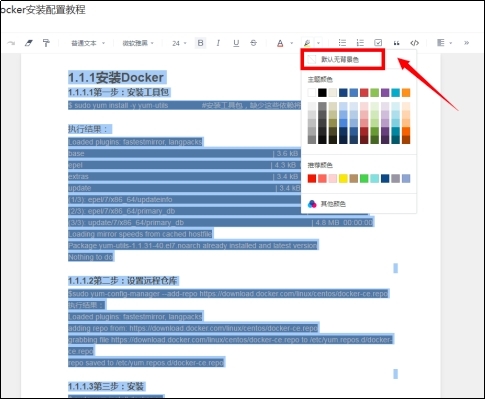
Task: Open the paragraph style dropdown 普通文本
Action: click(88, 43)
